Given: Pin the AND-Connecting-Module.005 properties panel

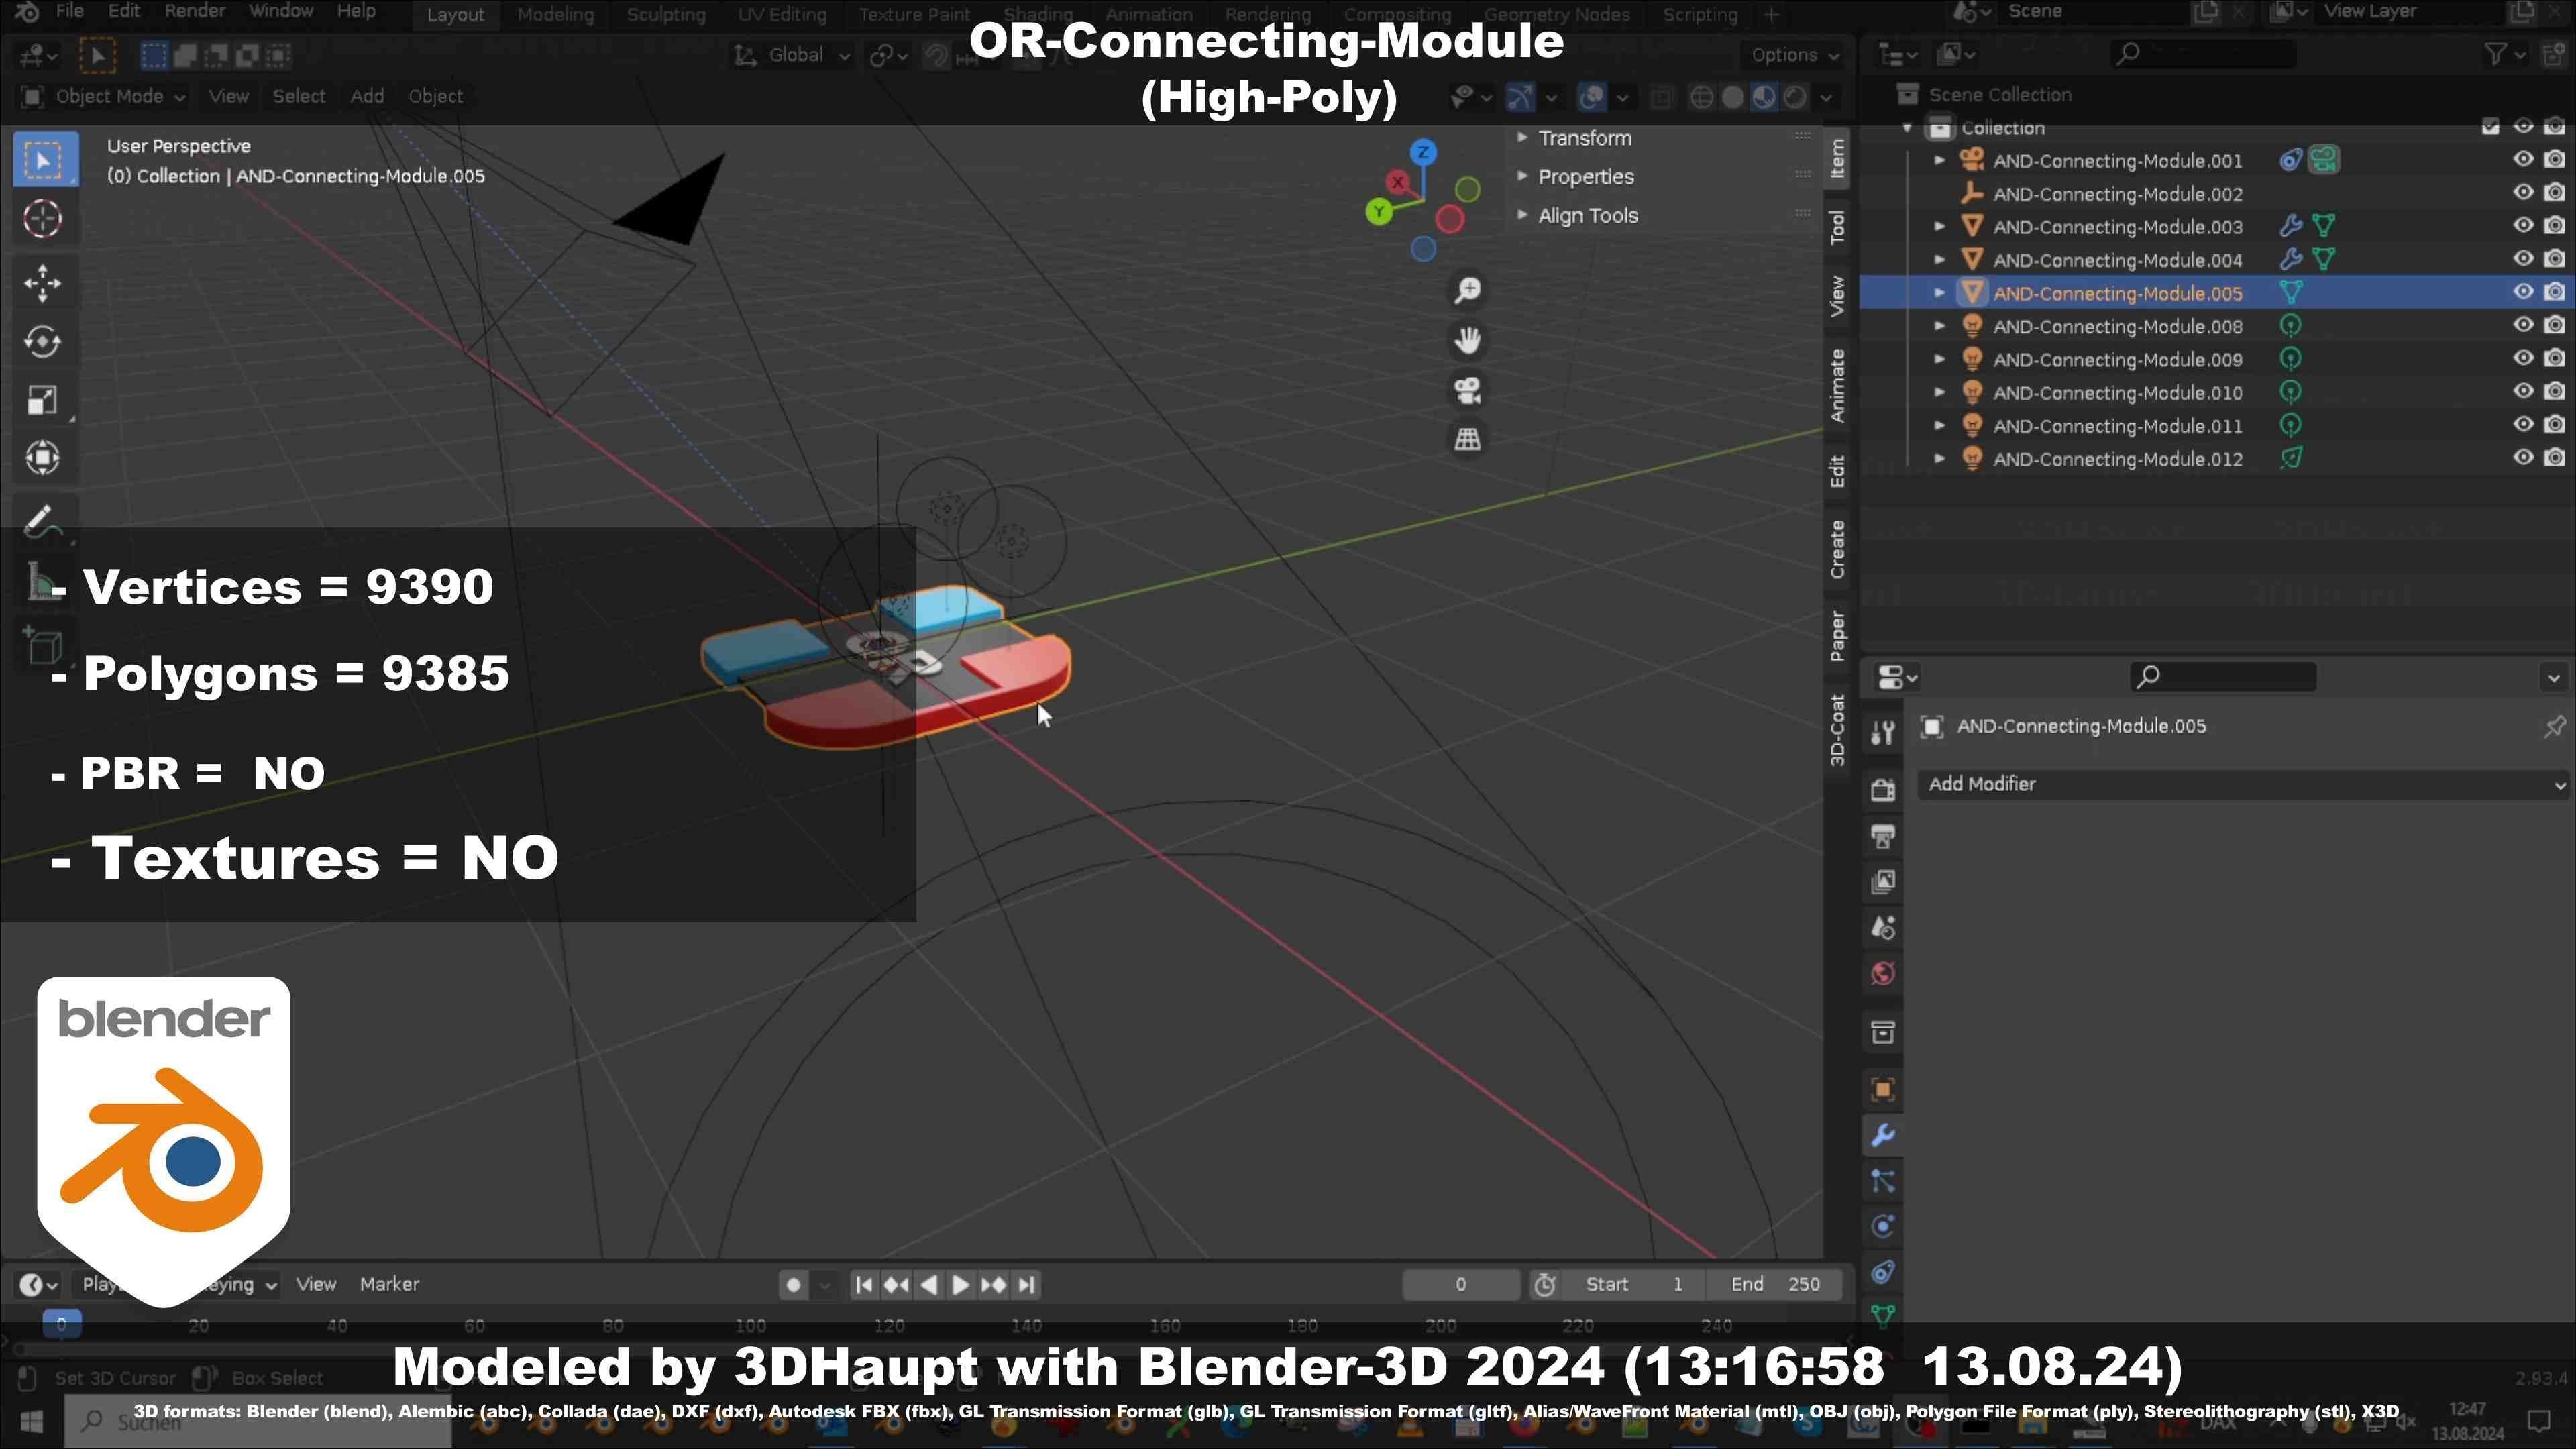Looking at the screenshot, I should point(2554,726).
